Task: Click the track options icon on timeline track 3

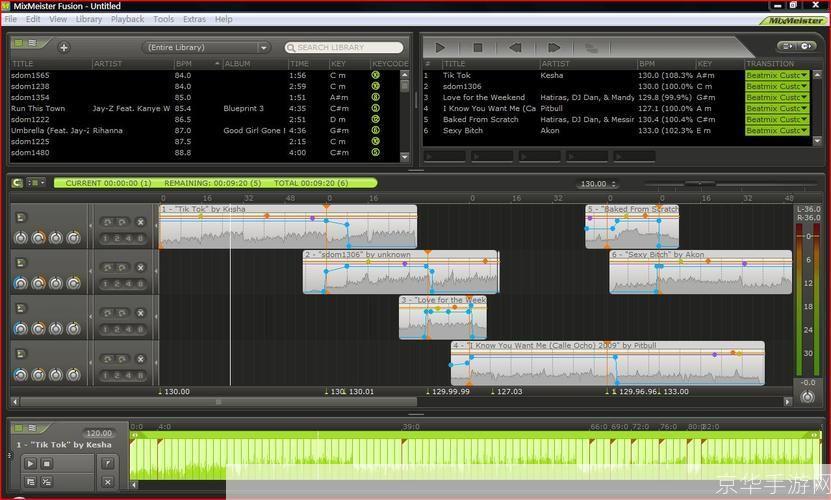Action: (20, 309)
